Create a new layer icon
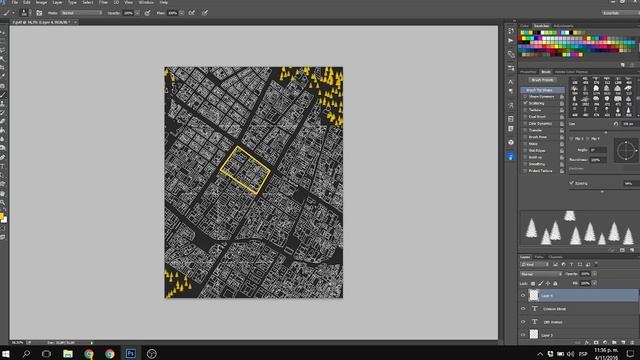The image size is (640, 360). point(623,342)
